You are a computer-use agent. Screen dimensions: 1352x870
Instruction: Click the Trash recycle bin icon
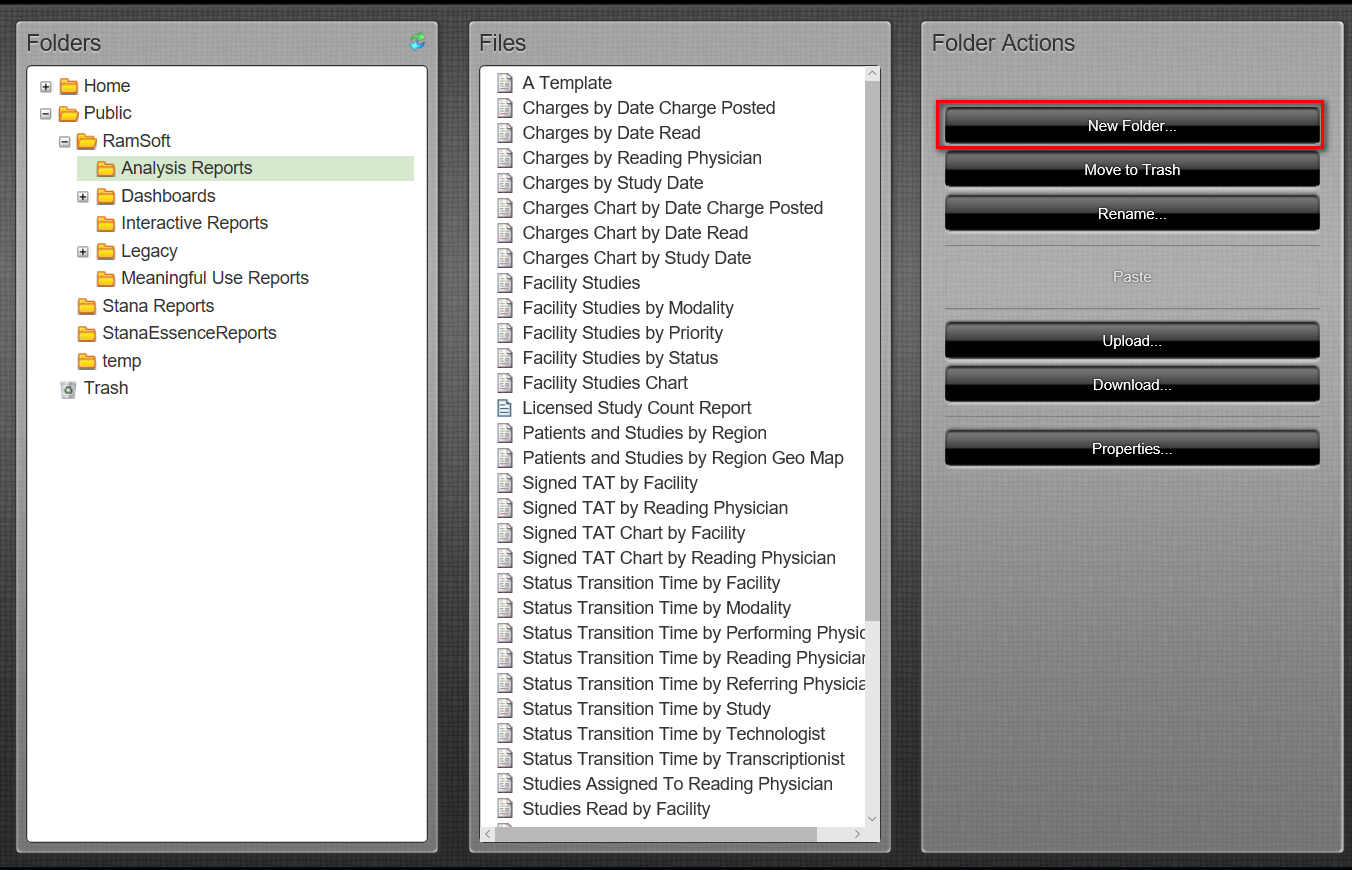click(x=68, y=389)
